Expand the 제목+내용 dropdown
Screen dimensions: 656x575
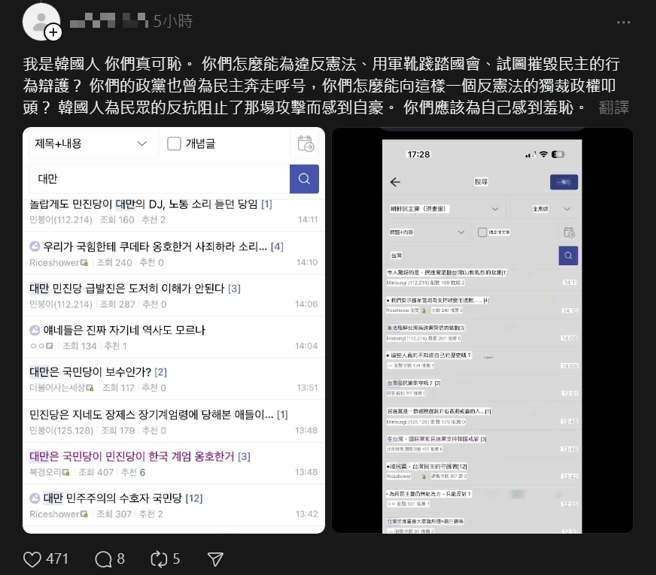pos(93,144)
